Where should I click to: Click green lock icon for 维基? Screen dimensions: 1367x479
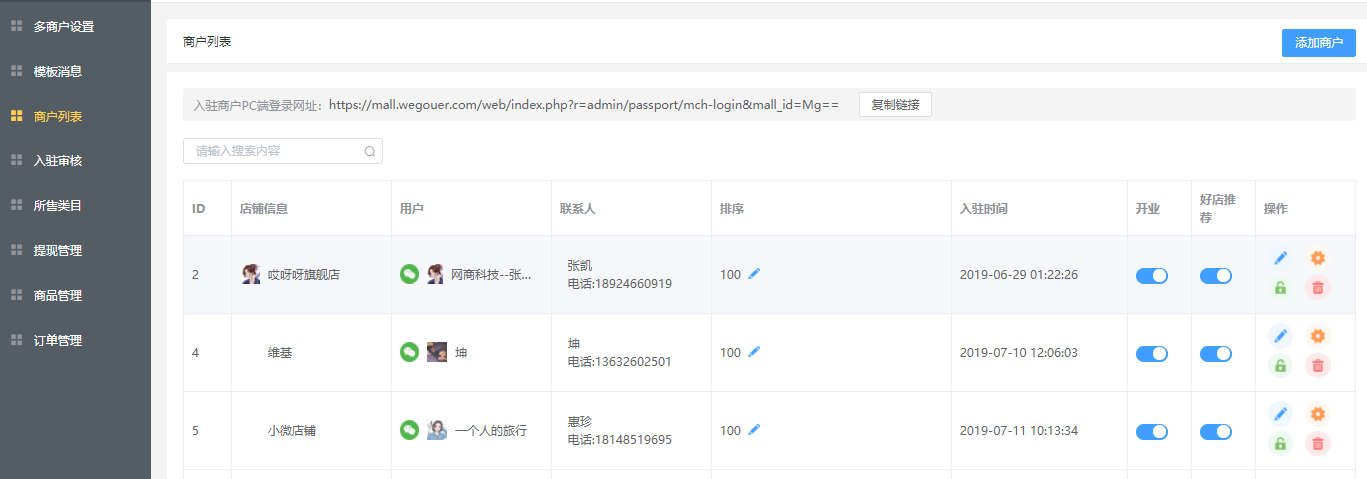tap(1280, 366)
